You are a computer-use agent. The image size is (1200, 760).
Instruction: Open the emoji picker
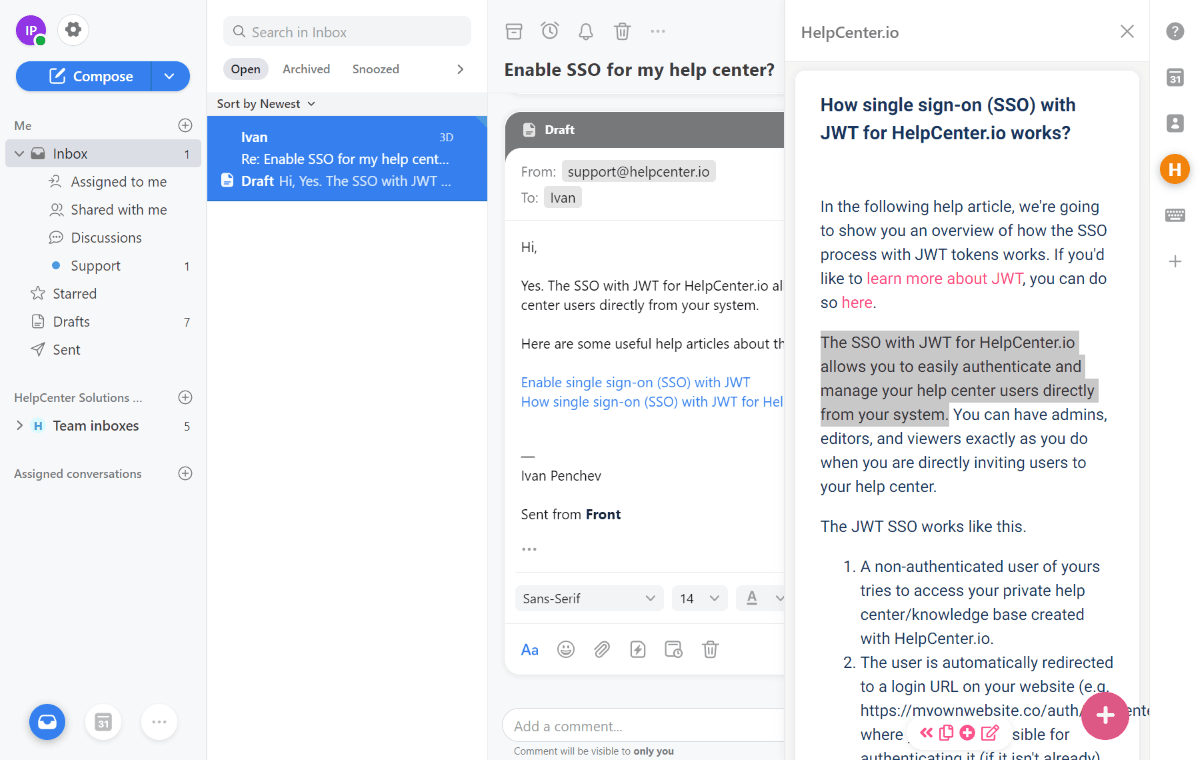(566, 649)
